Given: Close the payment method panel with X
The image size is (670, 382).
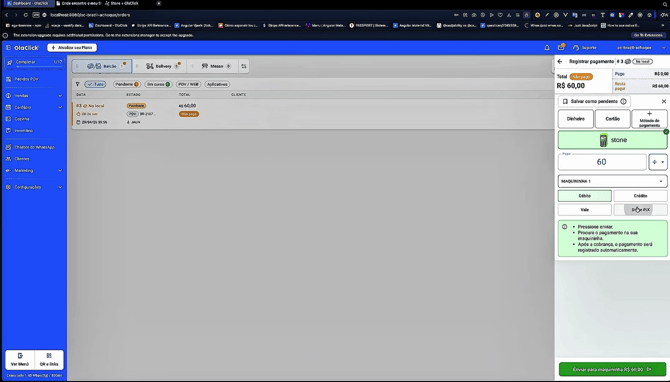Looking at the screenshot, I should point(664,101).
